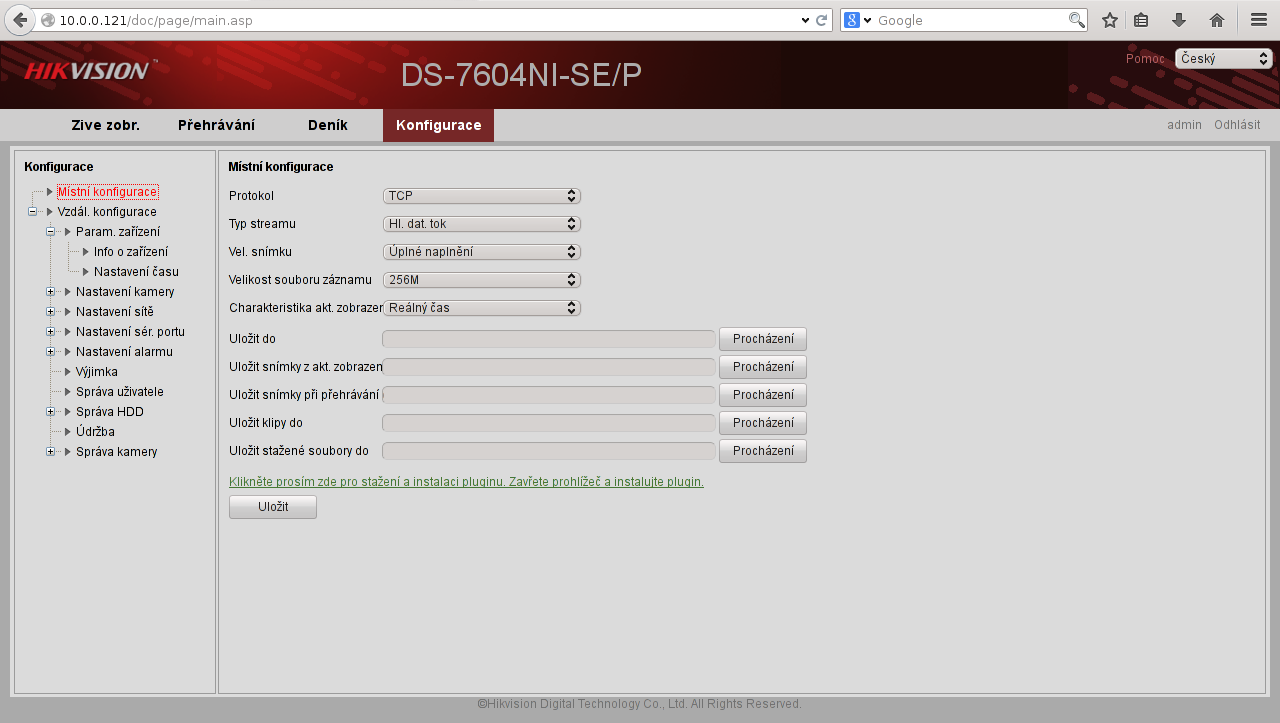Open Velikost souboru záznamu 256M dropdown
Screen dimensions: 1280x723
[x=482, y=280]
